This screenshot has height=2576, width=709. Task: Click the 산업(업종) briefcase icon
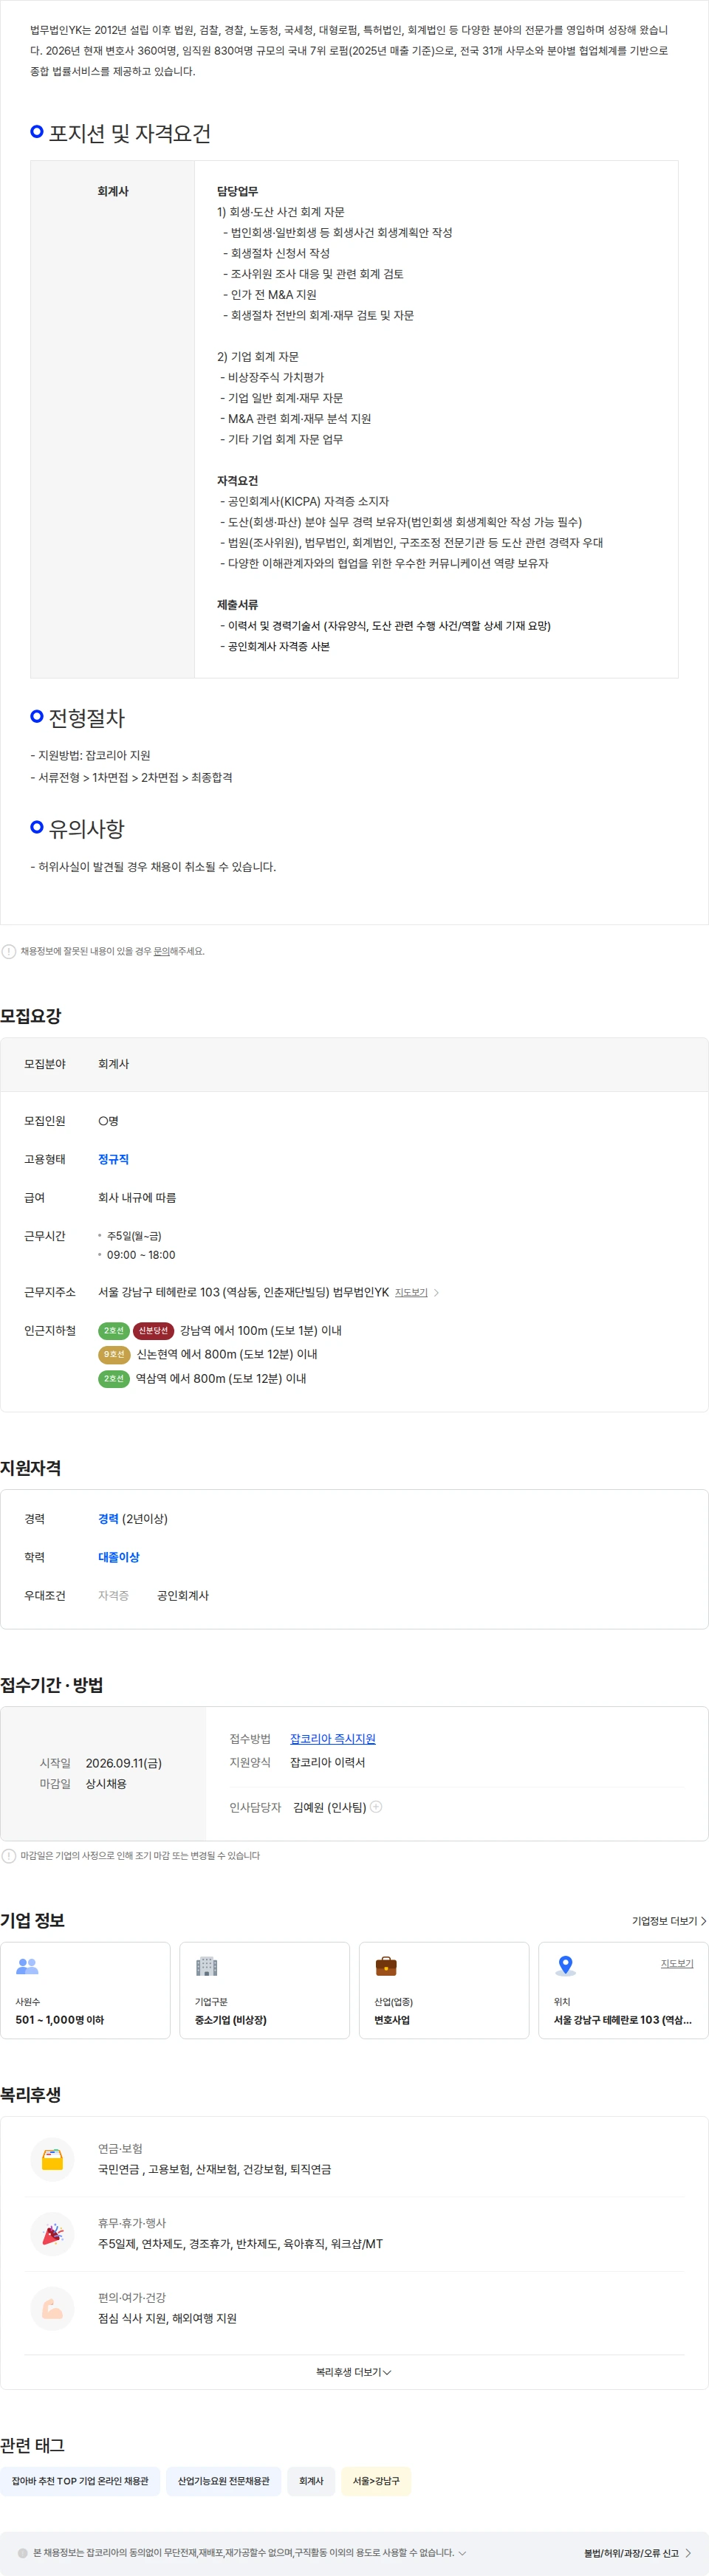pos(386,1966)
